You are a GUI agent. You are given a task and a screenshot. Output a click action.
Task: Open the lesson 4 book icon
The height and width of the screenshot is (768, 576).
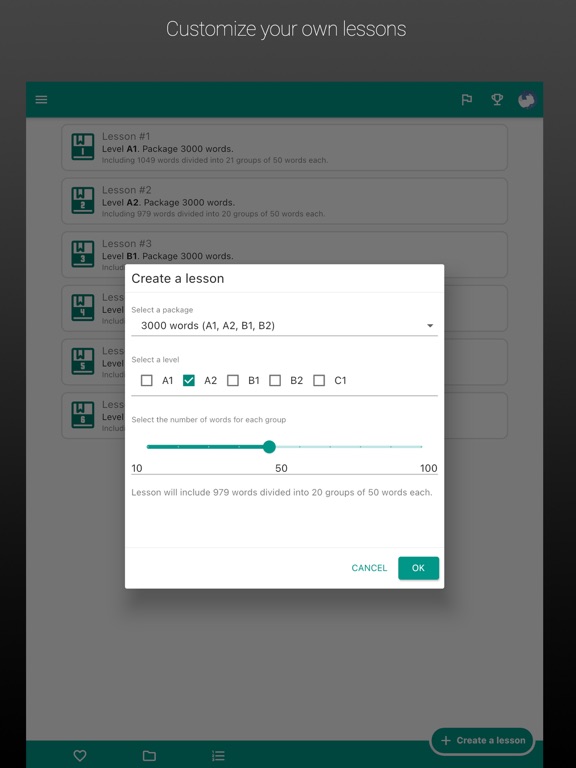[x=83, y=308]
